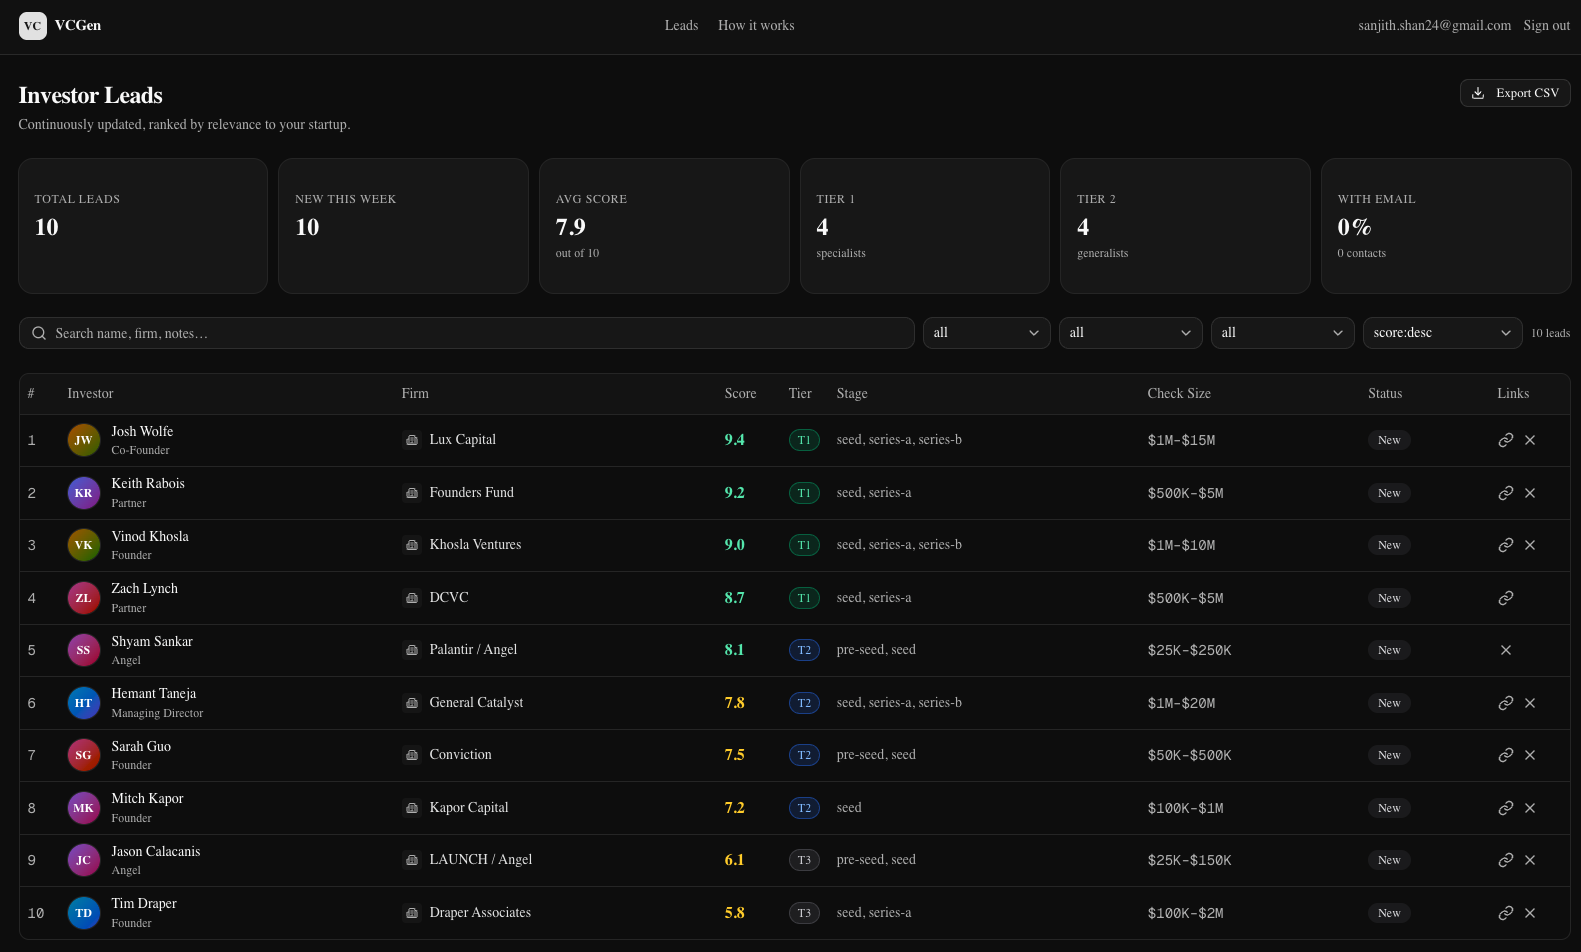Open the third 'all' filter dropdown

1283,333
